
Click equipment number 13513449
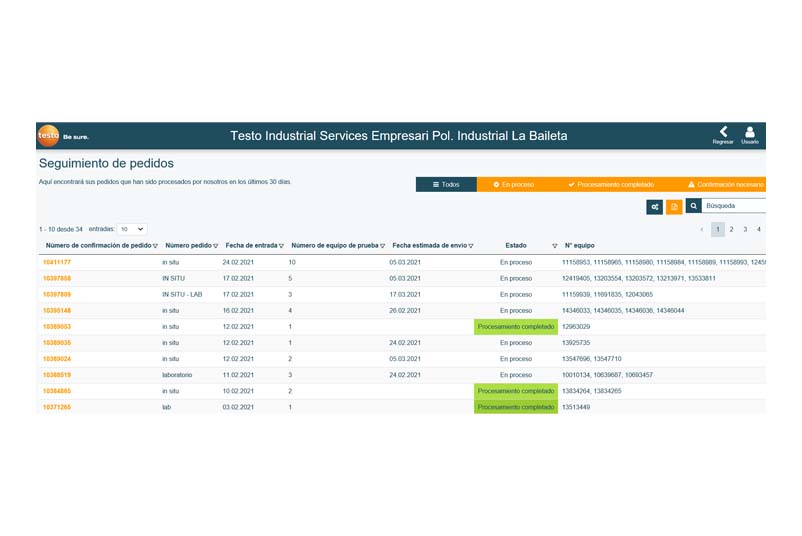(576, 407)
